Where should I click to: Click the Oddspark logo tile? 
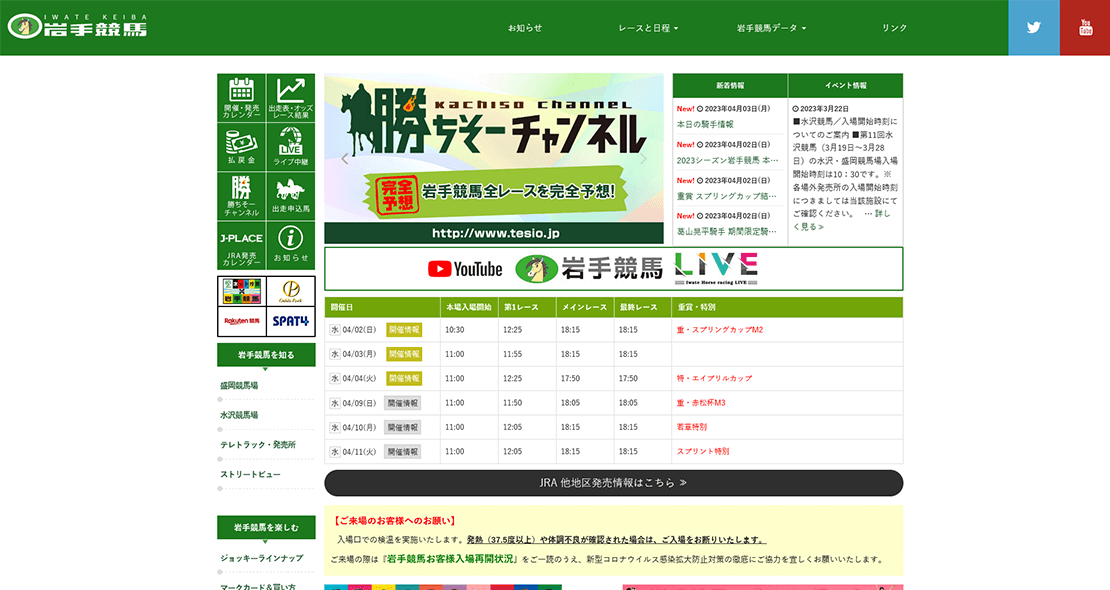click(291, 291)
